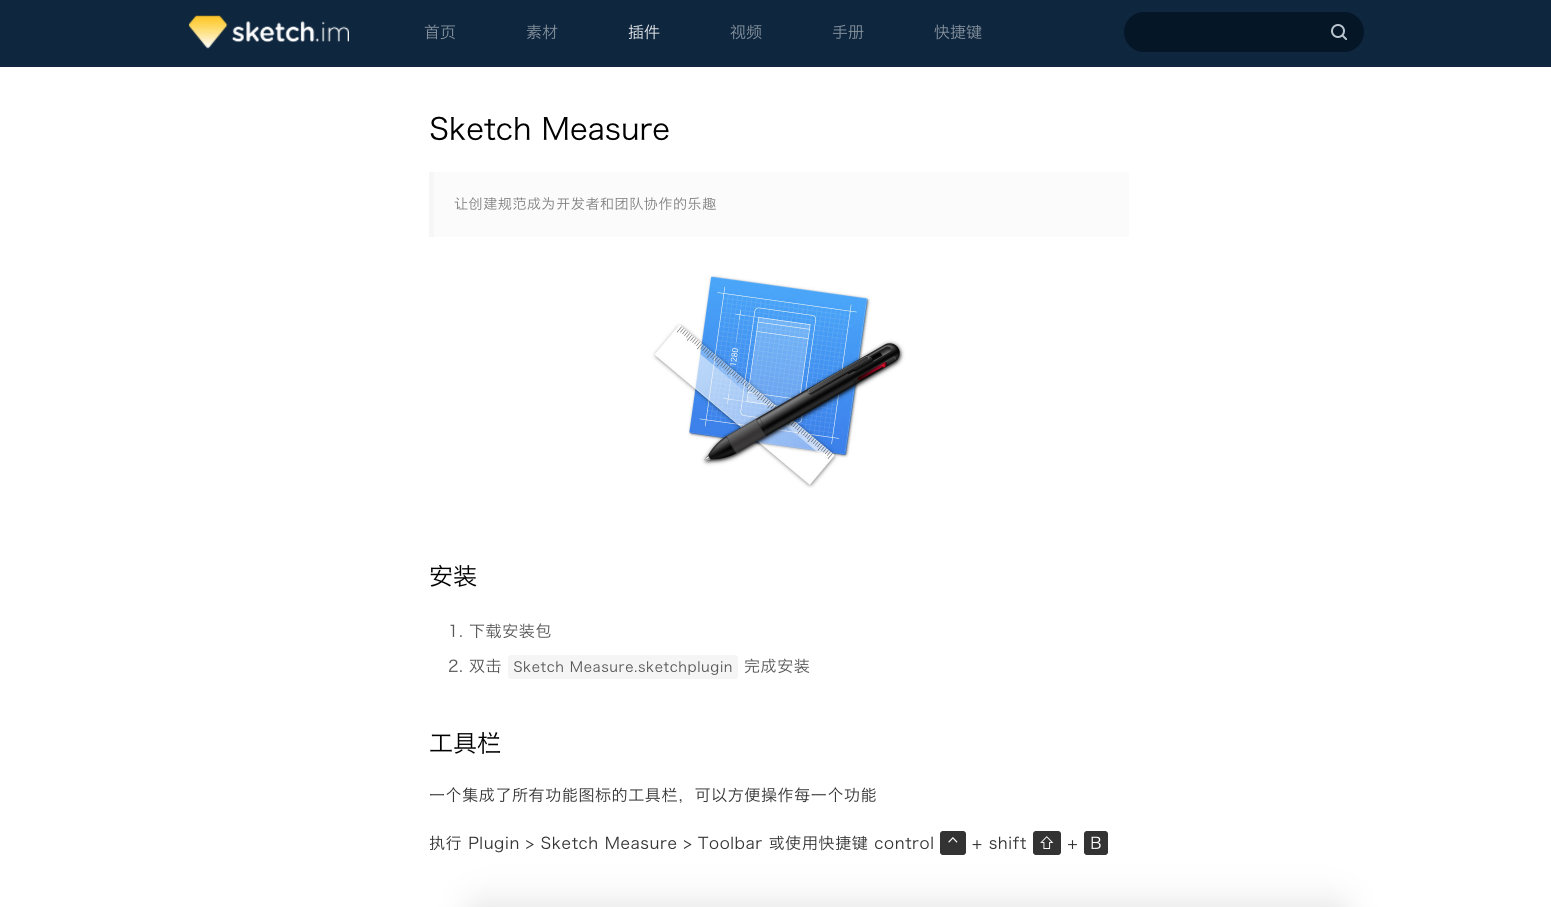
Task: Click the 下载安装包 list item
Action: click(x=510, y=631)
